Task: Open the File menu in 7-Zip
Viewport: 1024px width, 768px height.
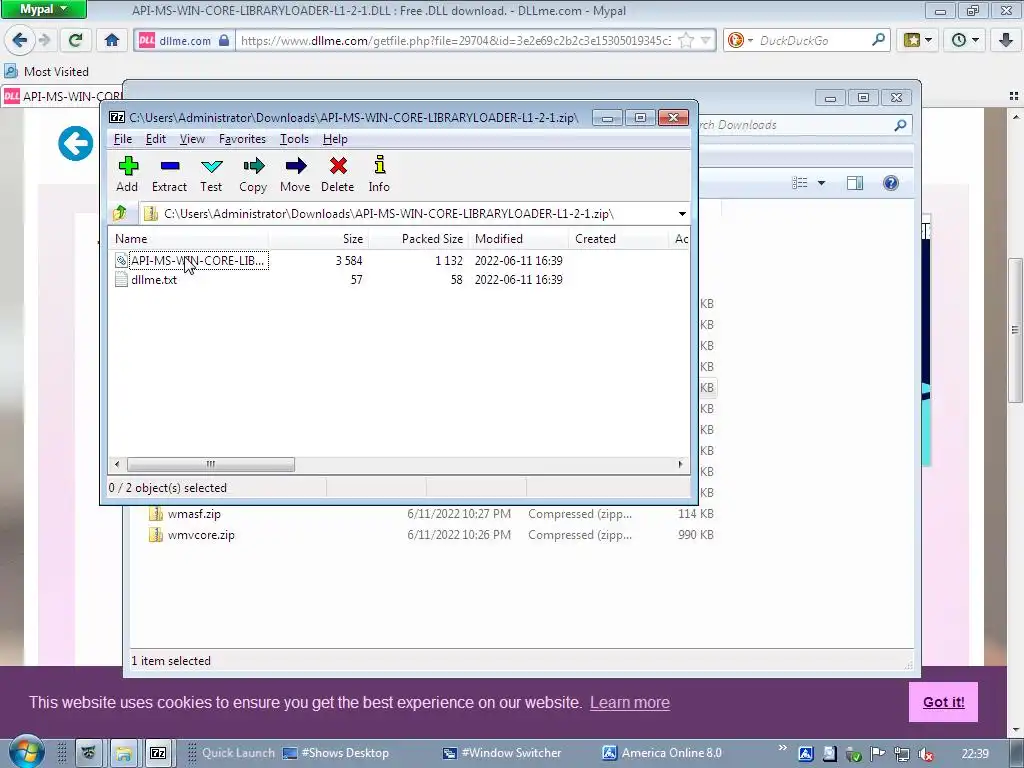Action: (x=123, y=139)
